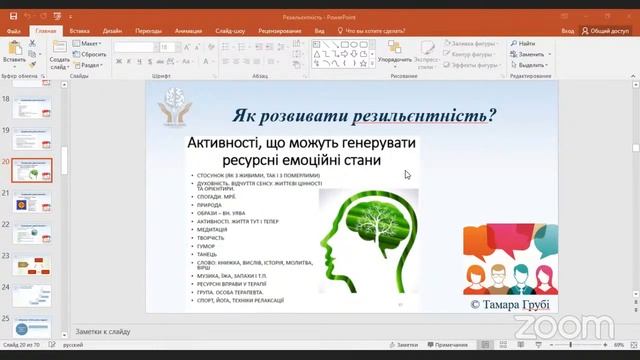Open Раздел section dropdown

click(x=89, y=65)
